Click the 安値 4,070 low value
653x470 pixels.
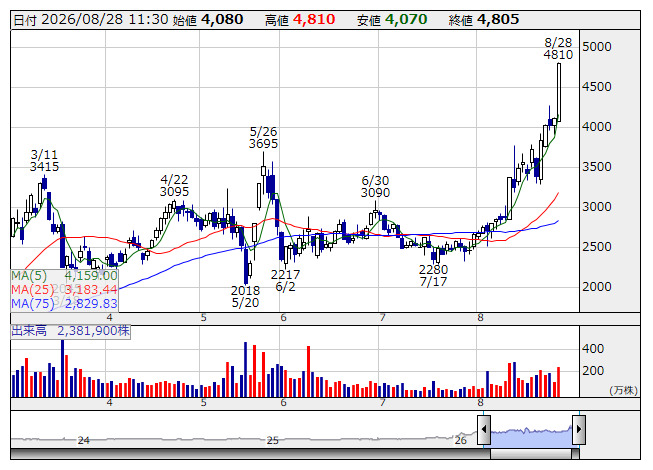[x=392, y=20]
